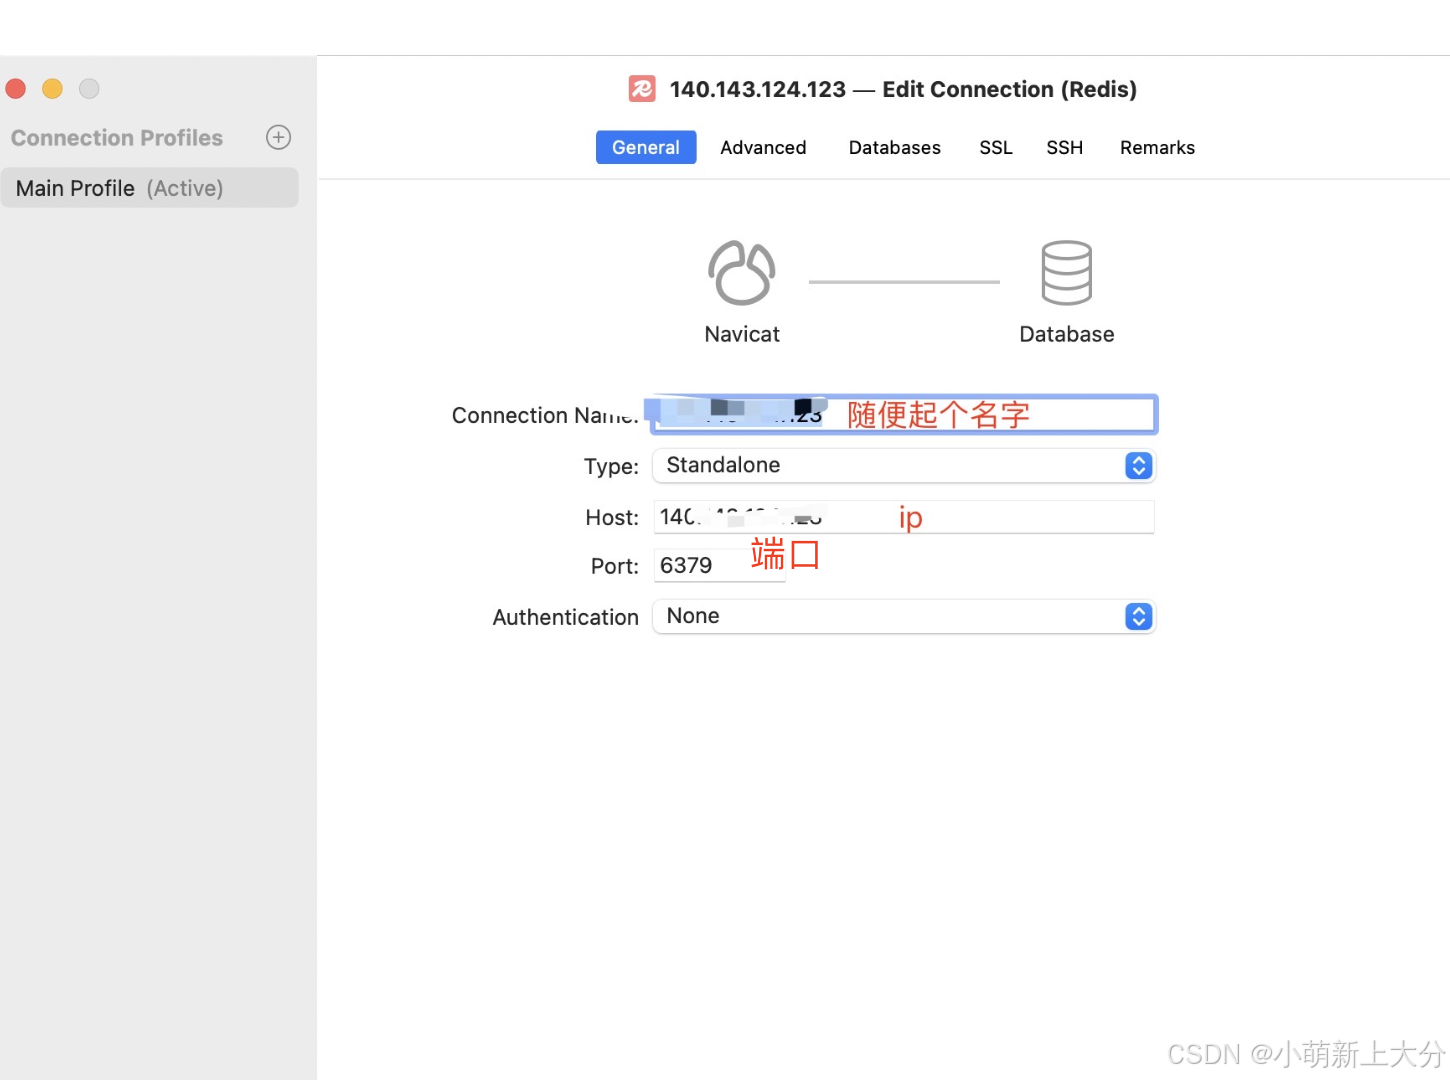Open the Databases tab
This screenshot has height=1080, width=1450.
click(x=894, y=147)
